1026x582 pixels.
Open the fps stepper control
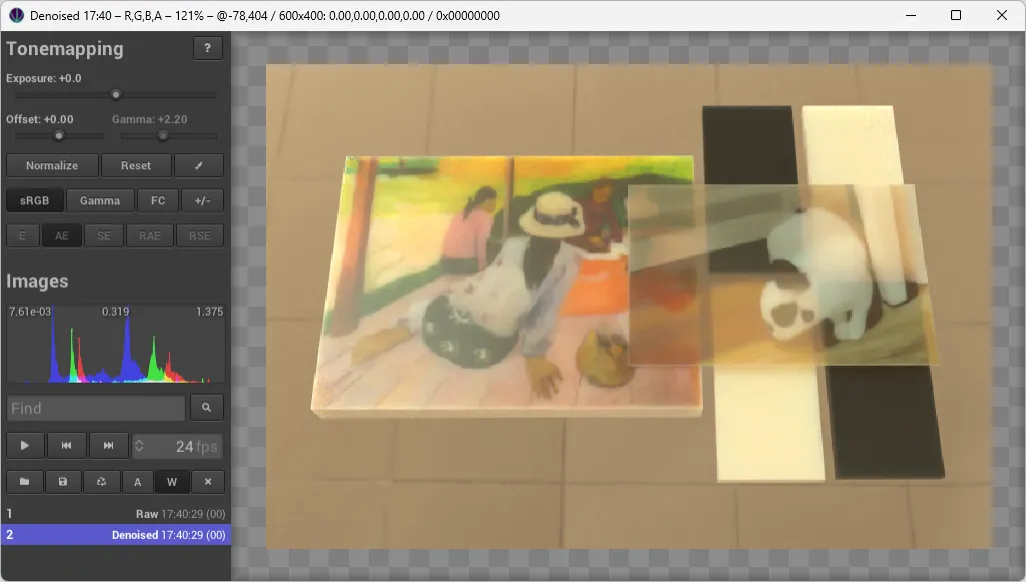(x=141, y=445)
